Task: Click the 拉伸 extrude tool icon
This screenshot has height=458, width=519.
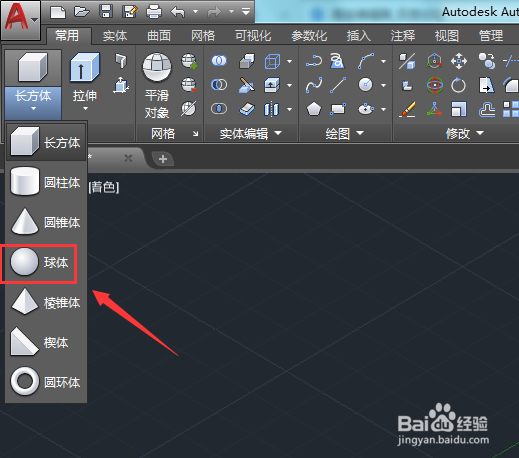Action: click(x=85, y=68)
